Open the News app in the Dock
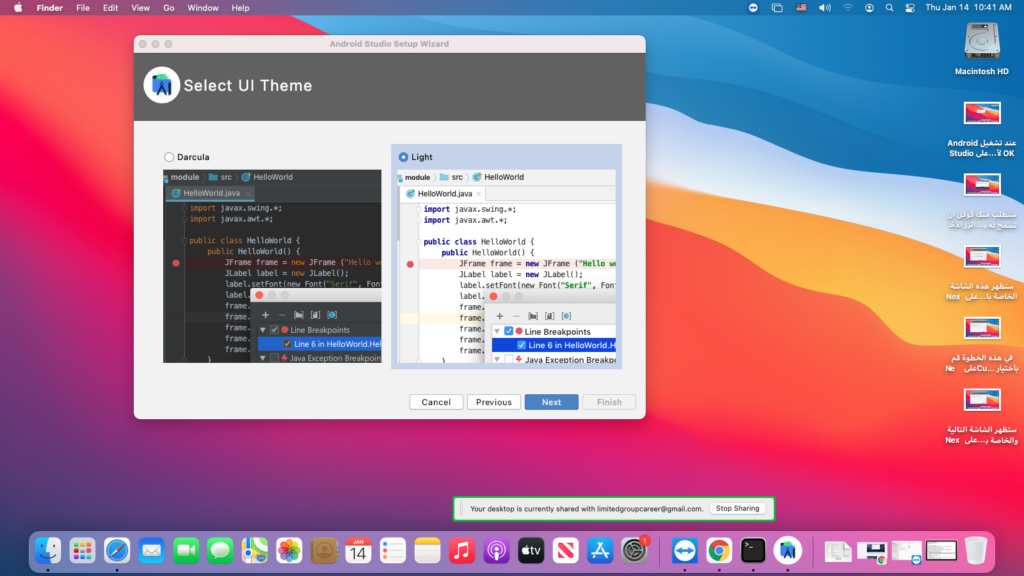The width and height of the screenshot is (1024, 576). tap(566, 551)
